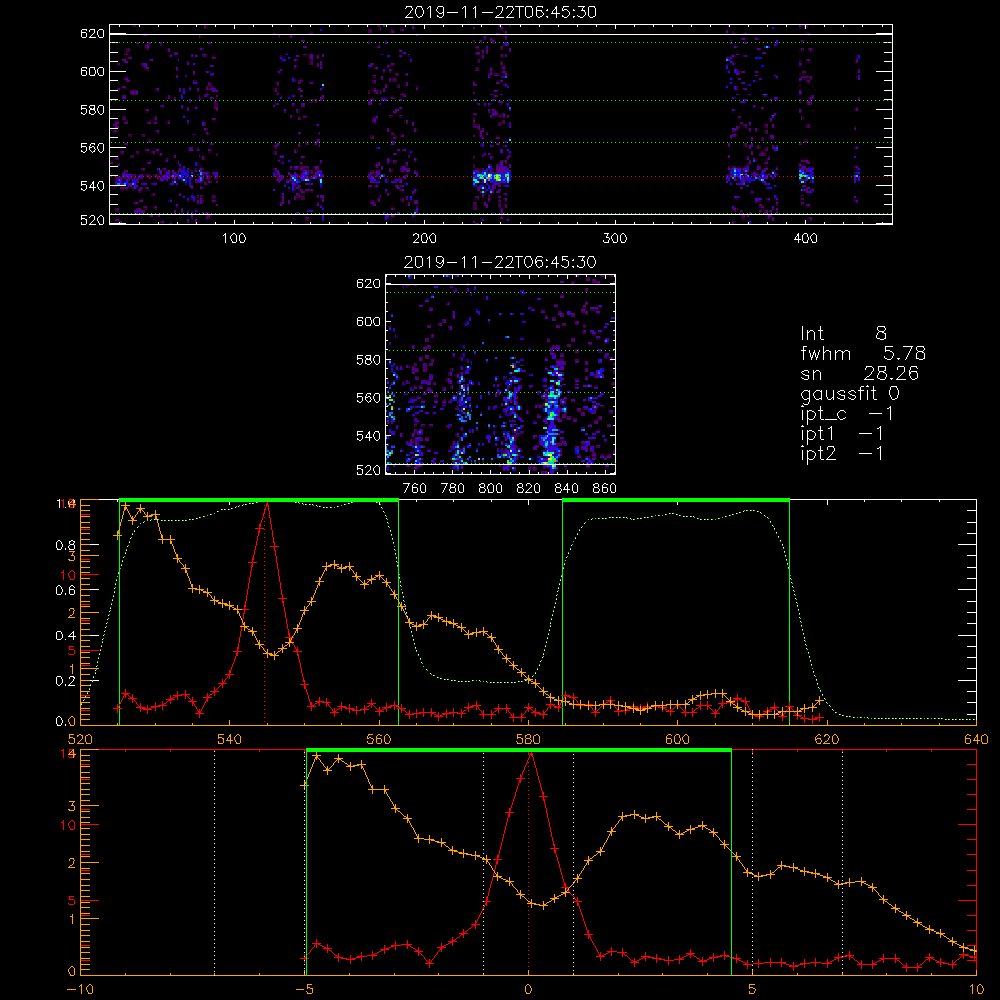
Task: Select the 'ipt1 -1' readout line
Action: (842, 434)
